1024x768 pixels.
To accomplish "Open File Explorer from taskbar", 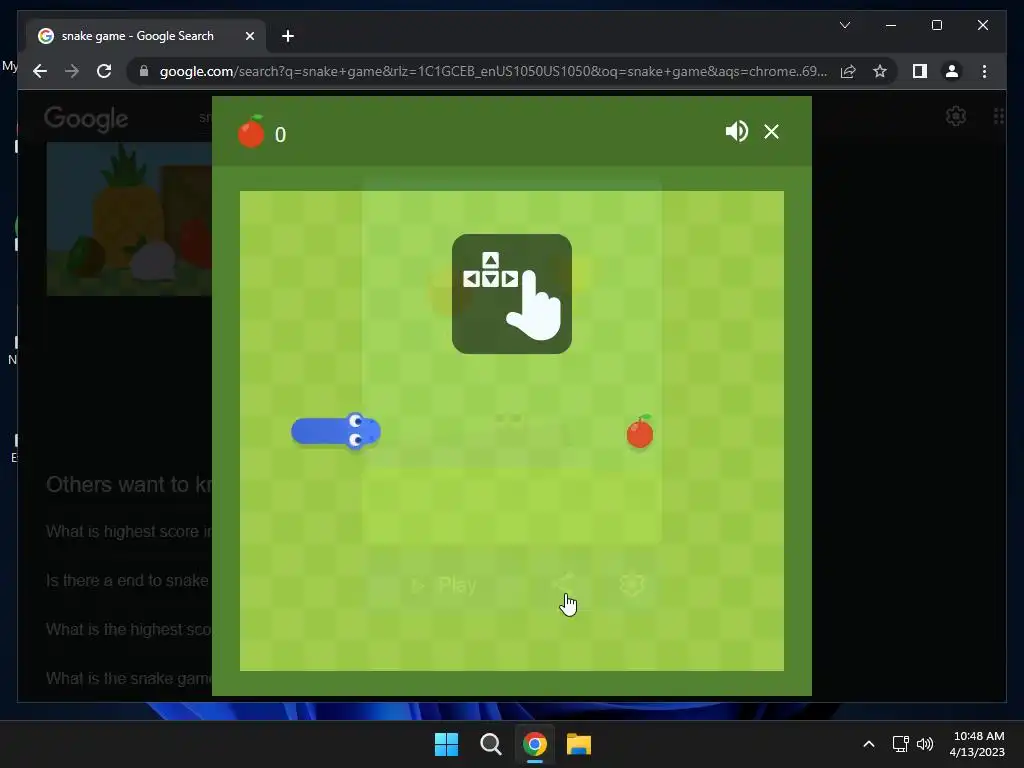I will point(579,744).
